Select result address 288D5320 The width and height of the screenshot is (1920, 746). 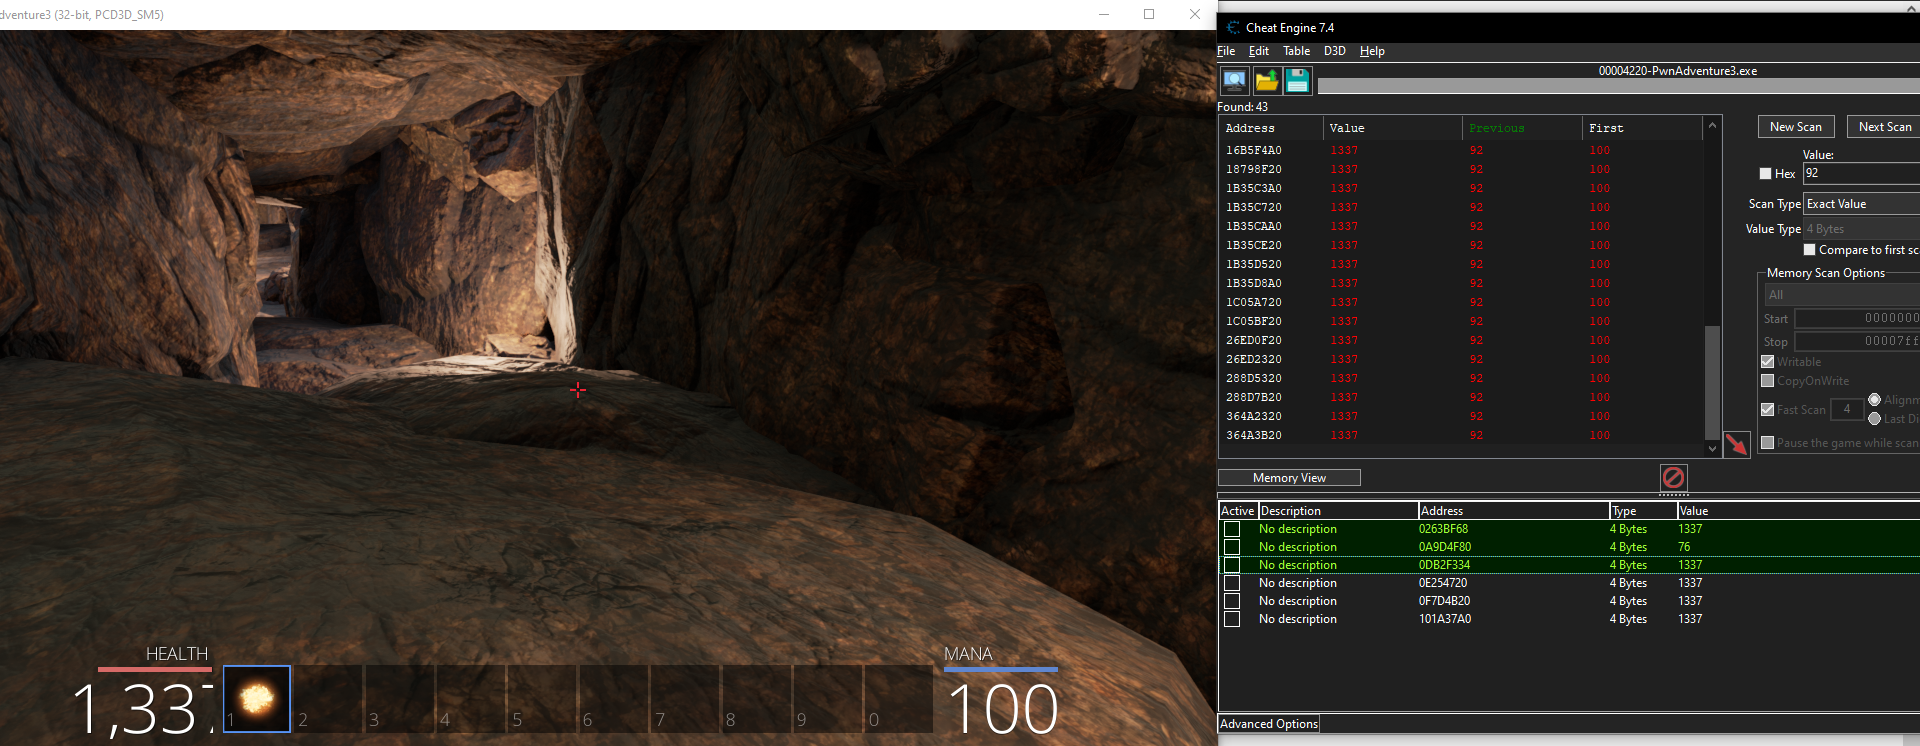point(1253,378)
